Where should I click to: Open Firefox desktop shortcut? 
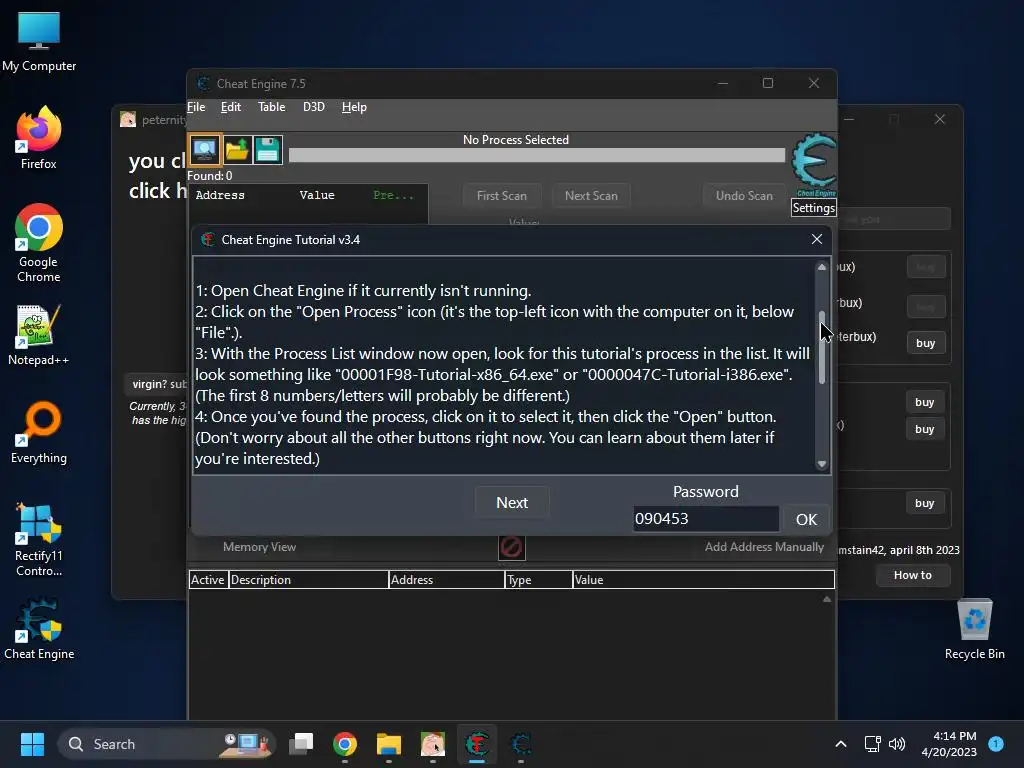point(39,138)
